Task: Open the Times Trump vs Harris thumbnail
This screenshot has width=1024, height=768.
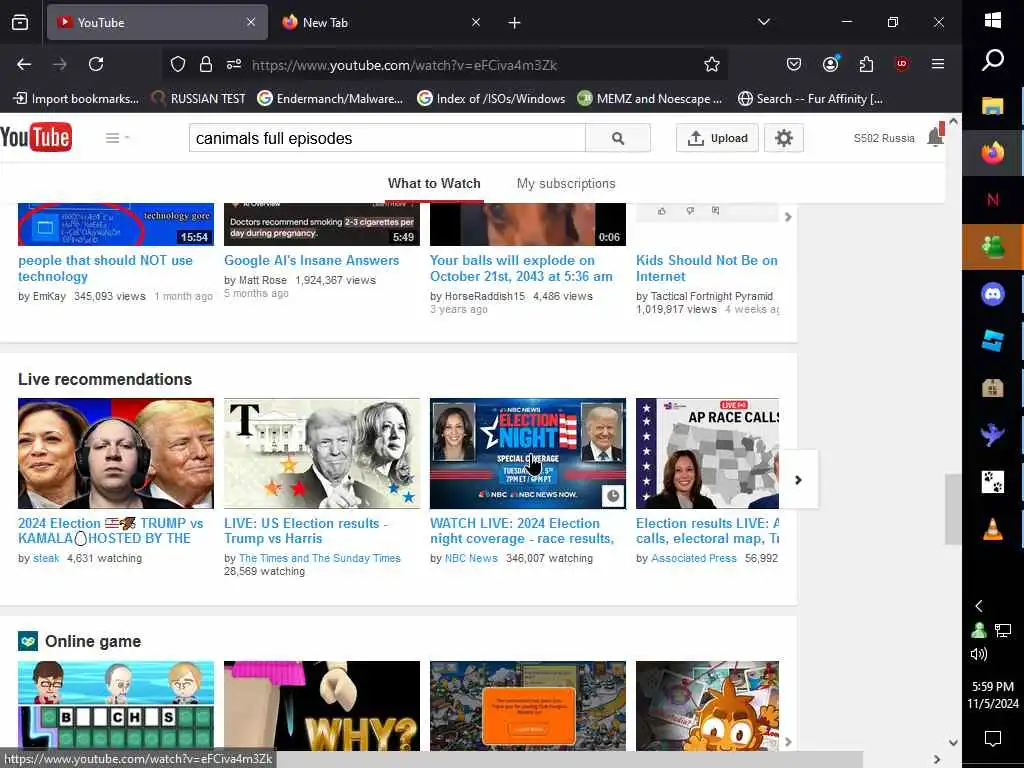Action: pyautogui.click(x=322, y=453)
